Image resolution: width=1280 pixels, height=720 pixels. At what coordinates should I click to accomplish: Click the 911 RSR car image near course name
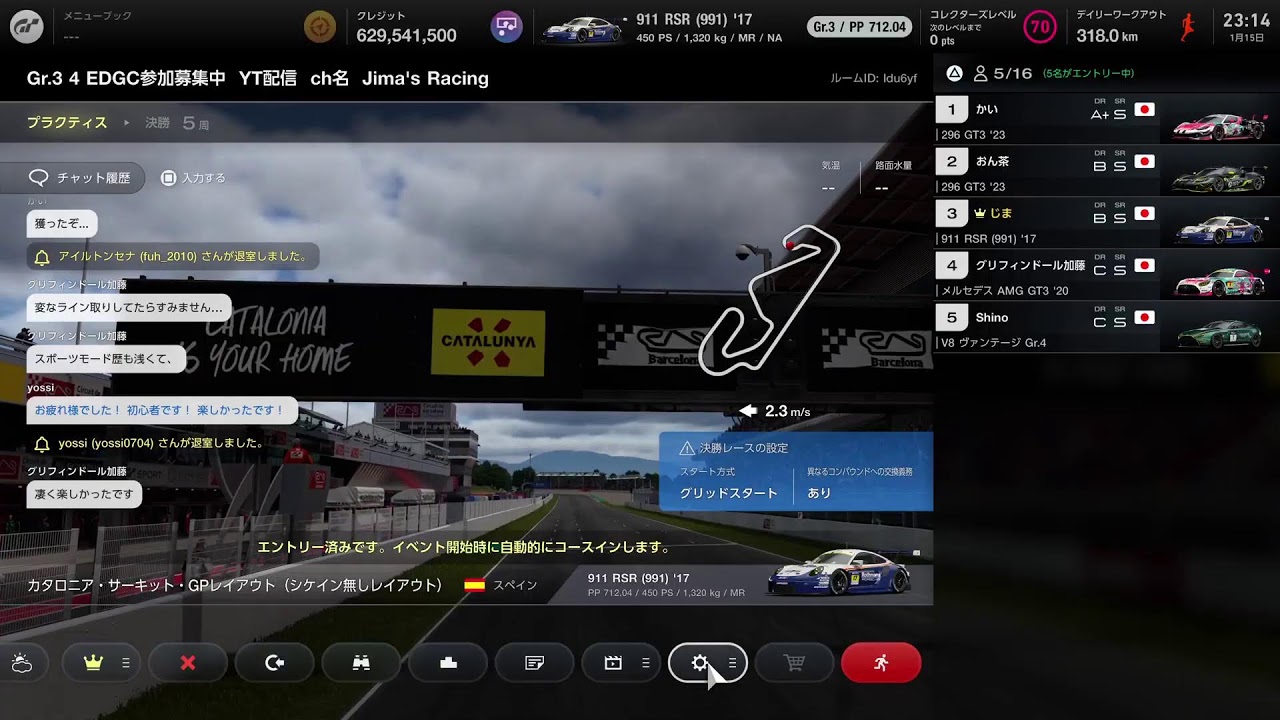(843, 573)
